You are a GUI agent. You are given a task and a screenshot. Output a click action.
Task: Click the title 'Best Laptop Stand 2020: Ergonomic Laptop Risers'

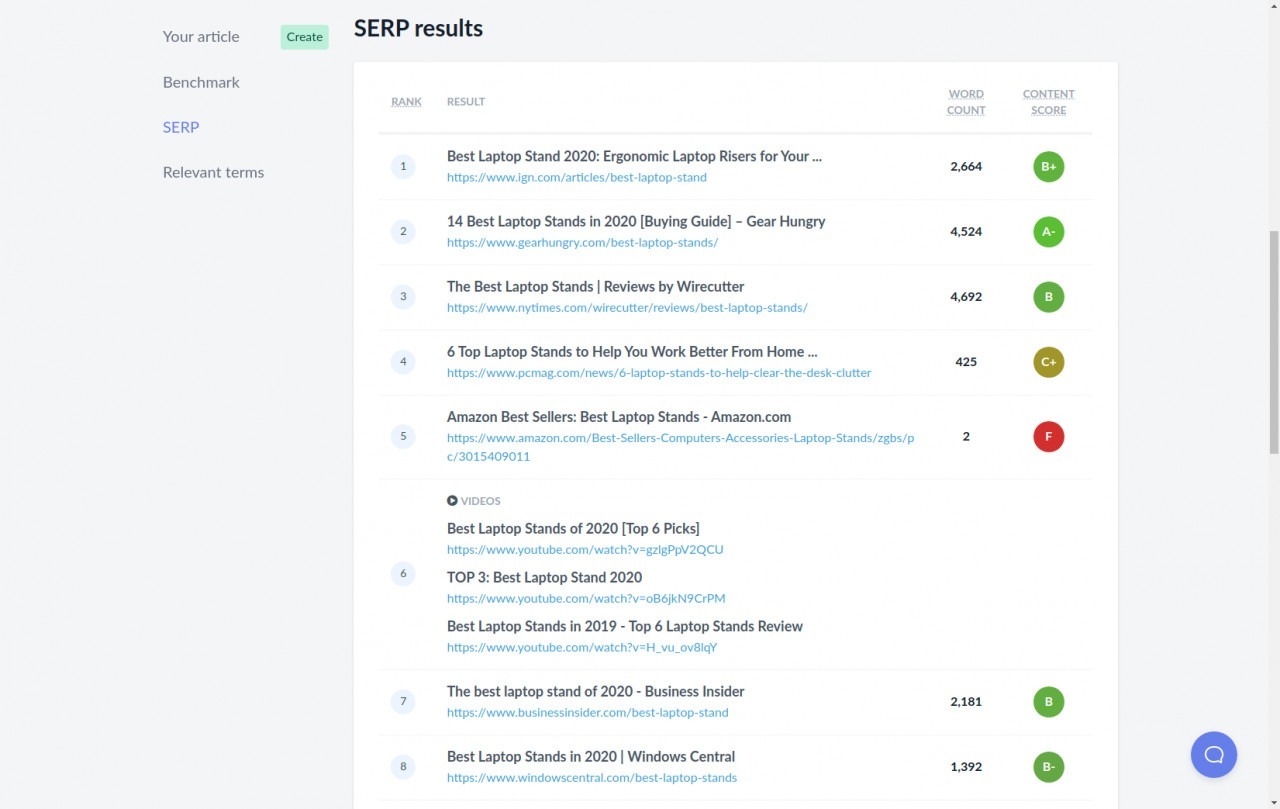coord(634,157)
